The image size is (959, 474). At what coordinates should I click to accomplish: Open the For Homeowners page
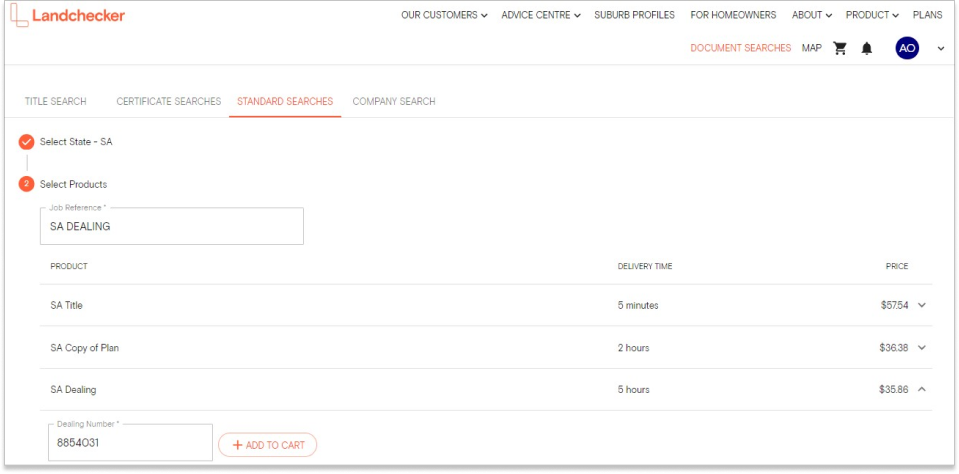[733, 15]
